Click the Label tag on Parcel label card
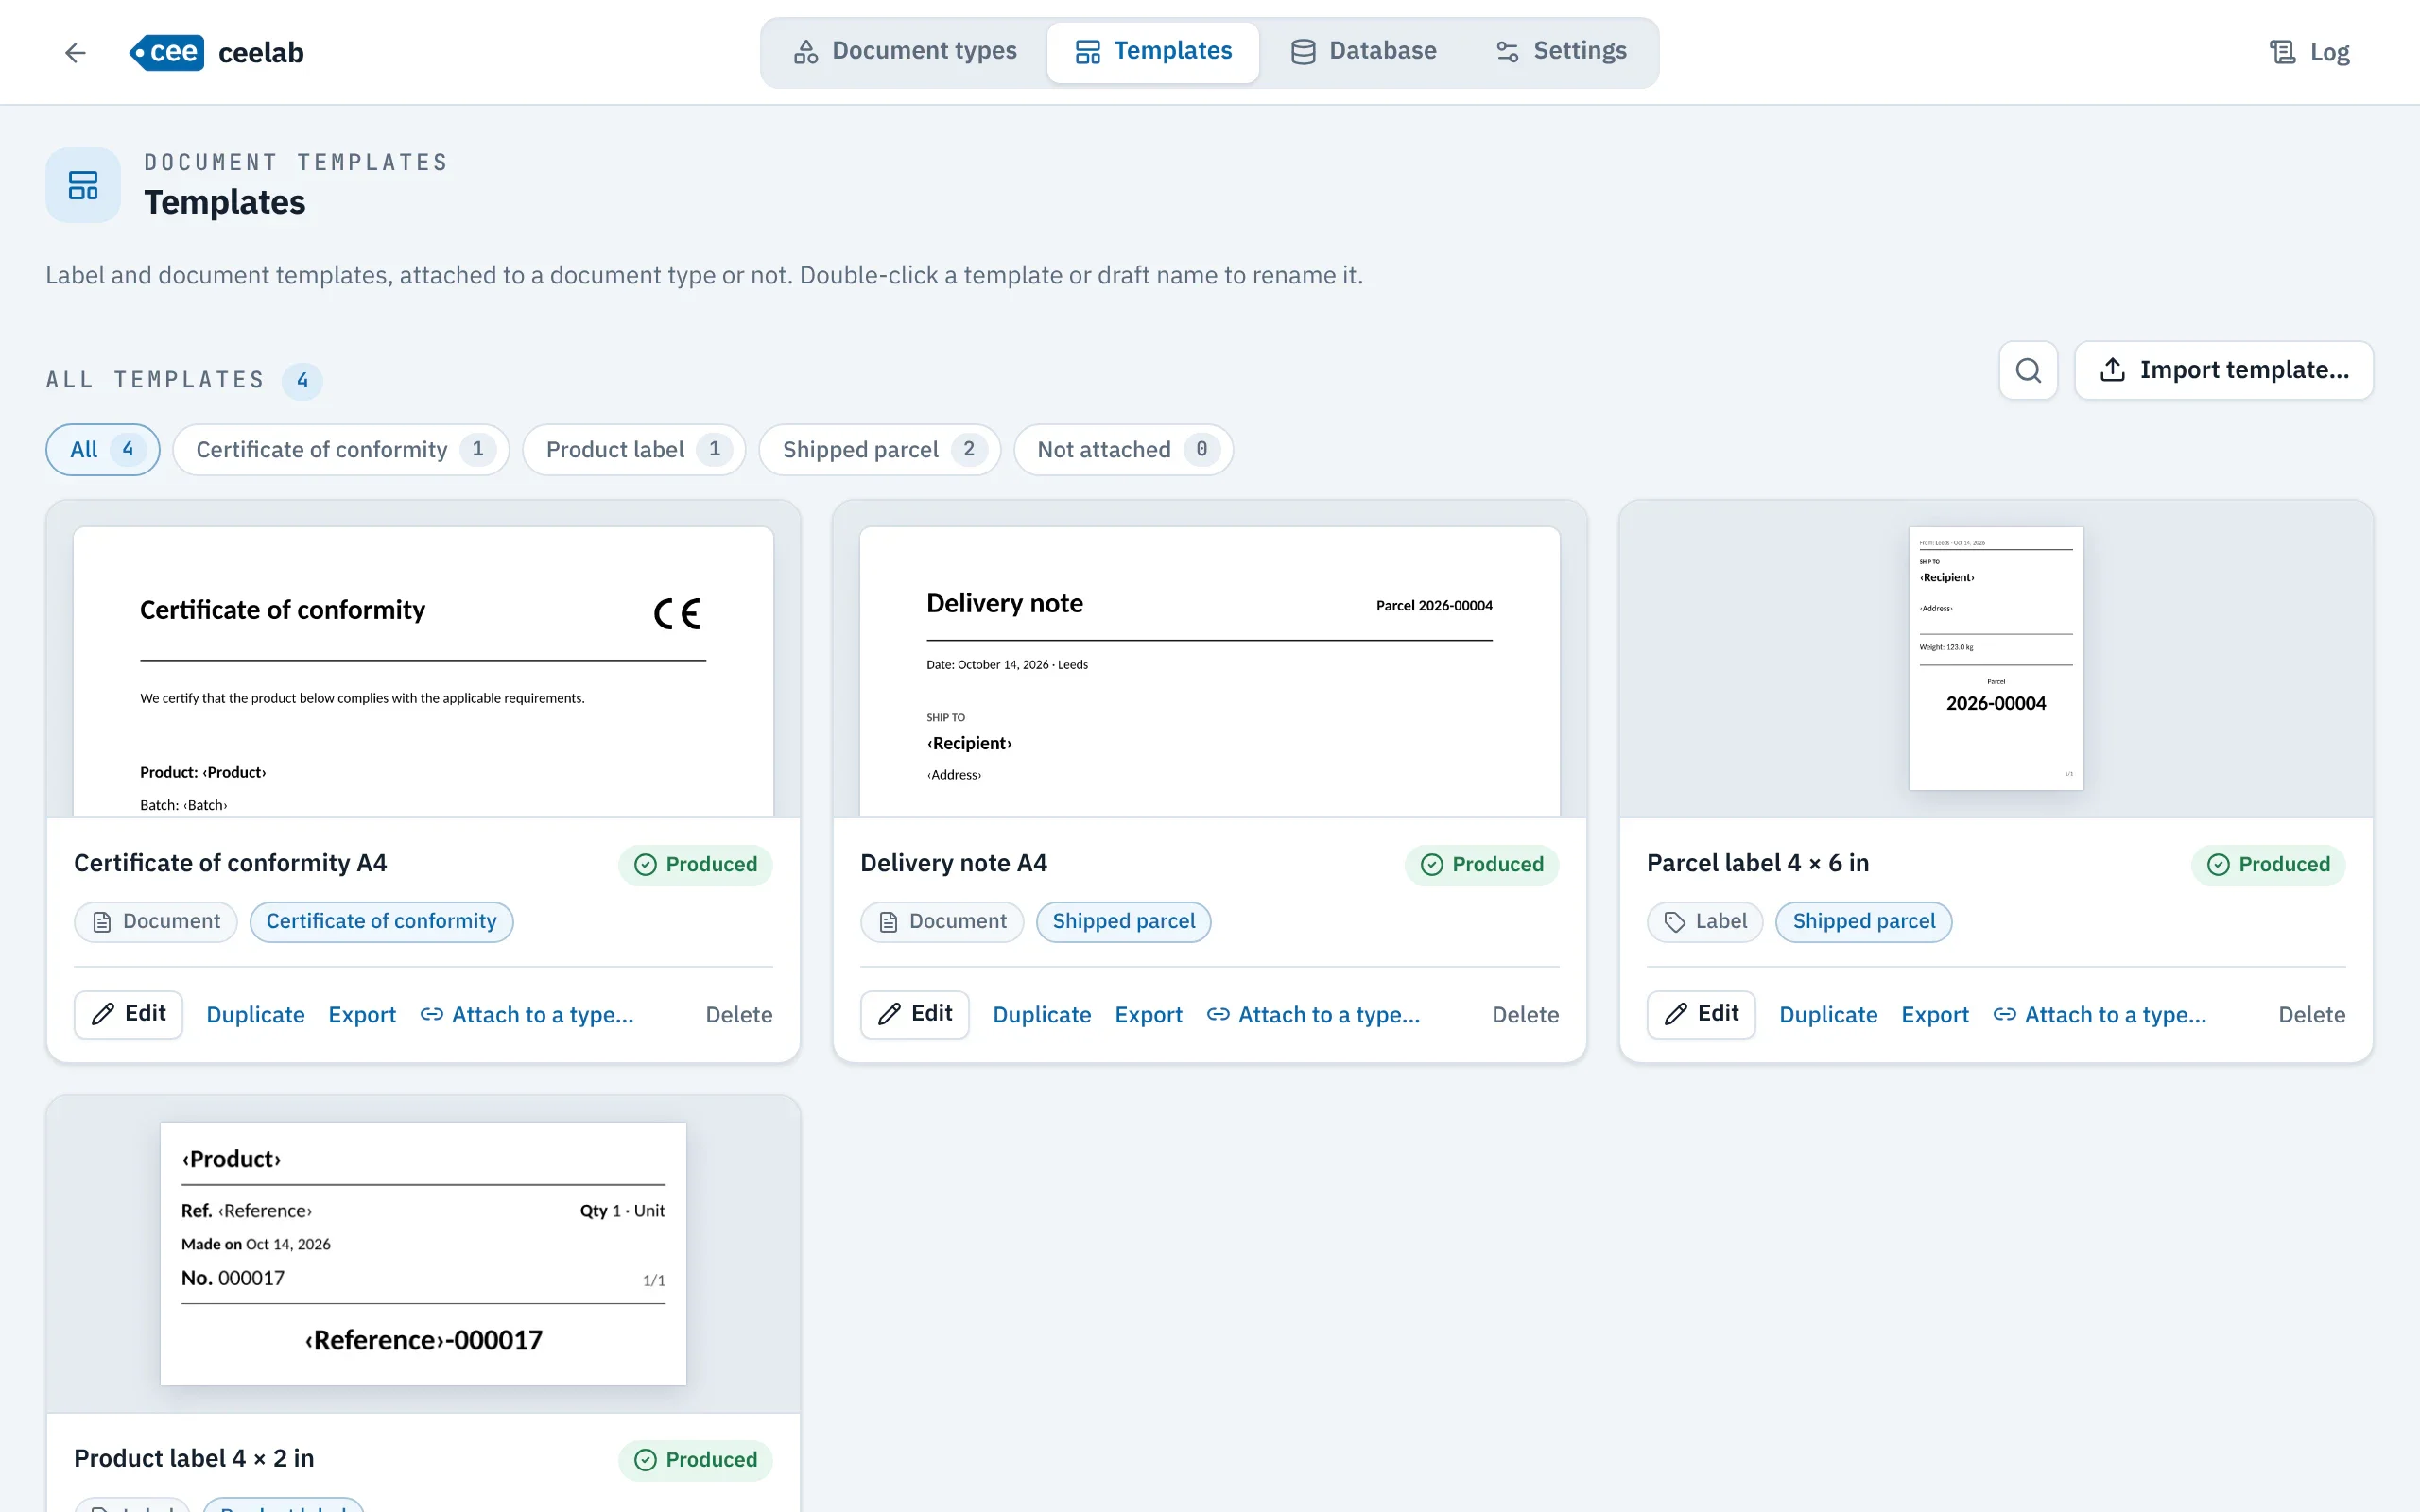Image resolution: width=2420 pixels, height=1512 pixels. [1705, 921]
